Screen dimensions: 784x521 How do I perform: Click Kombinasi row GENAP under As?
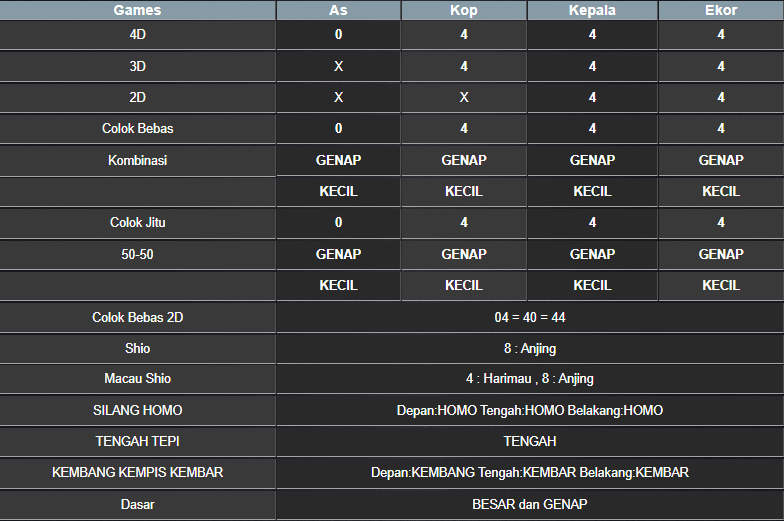(338, 160)
